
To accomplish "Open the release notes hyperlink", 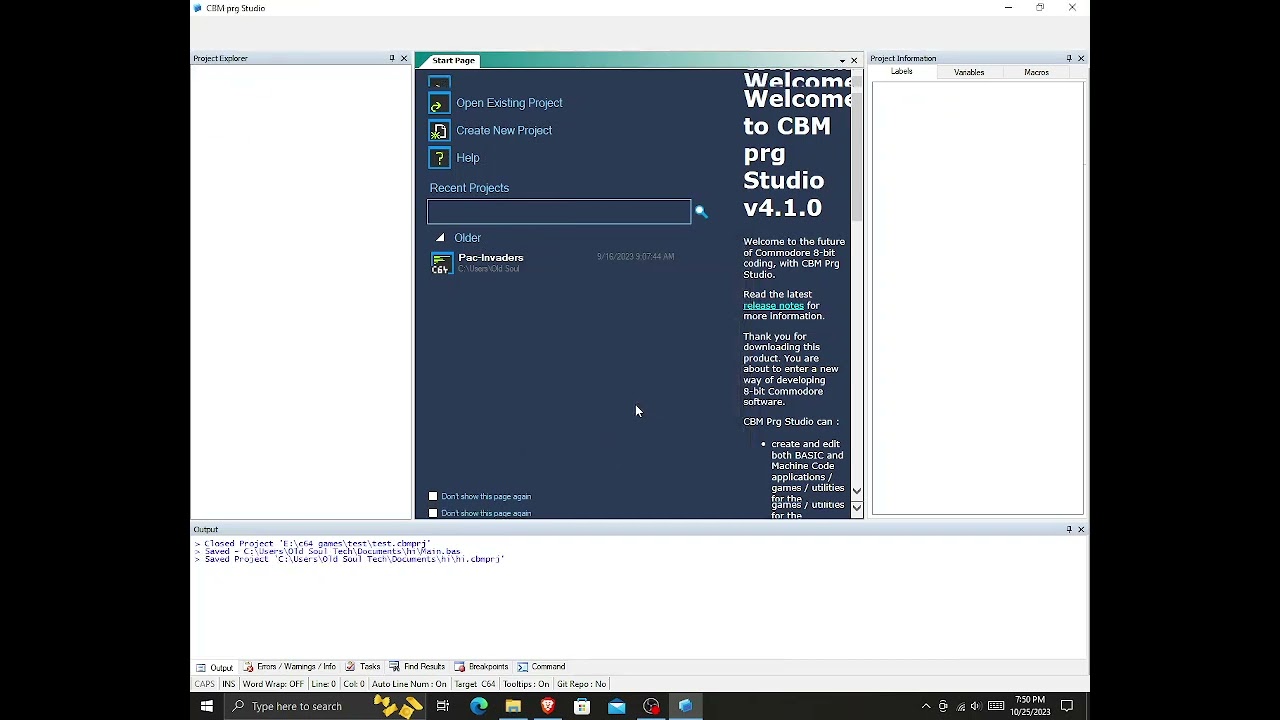I will point(773,306).
